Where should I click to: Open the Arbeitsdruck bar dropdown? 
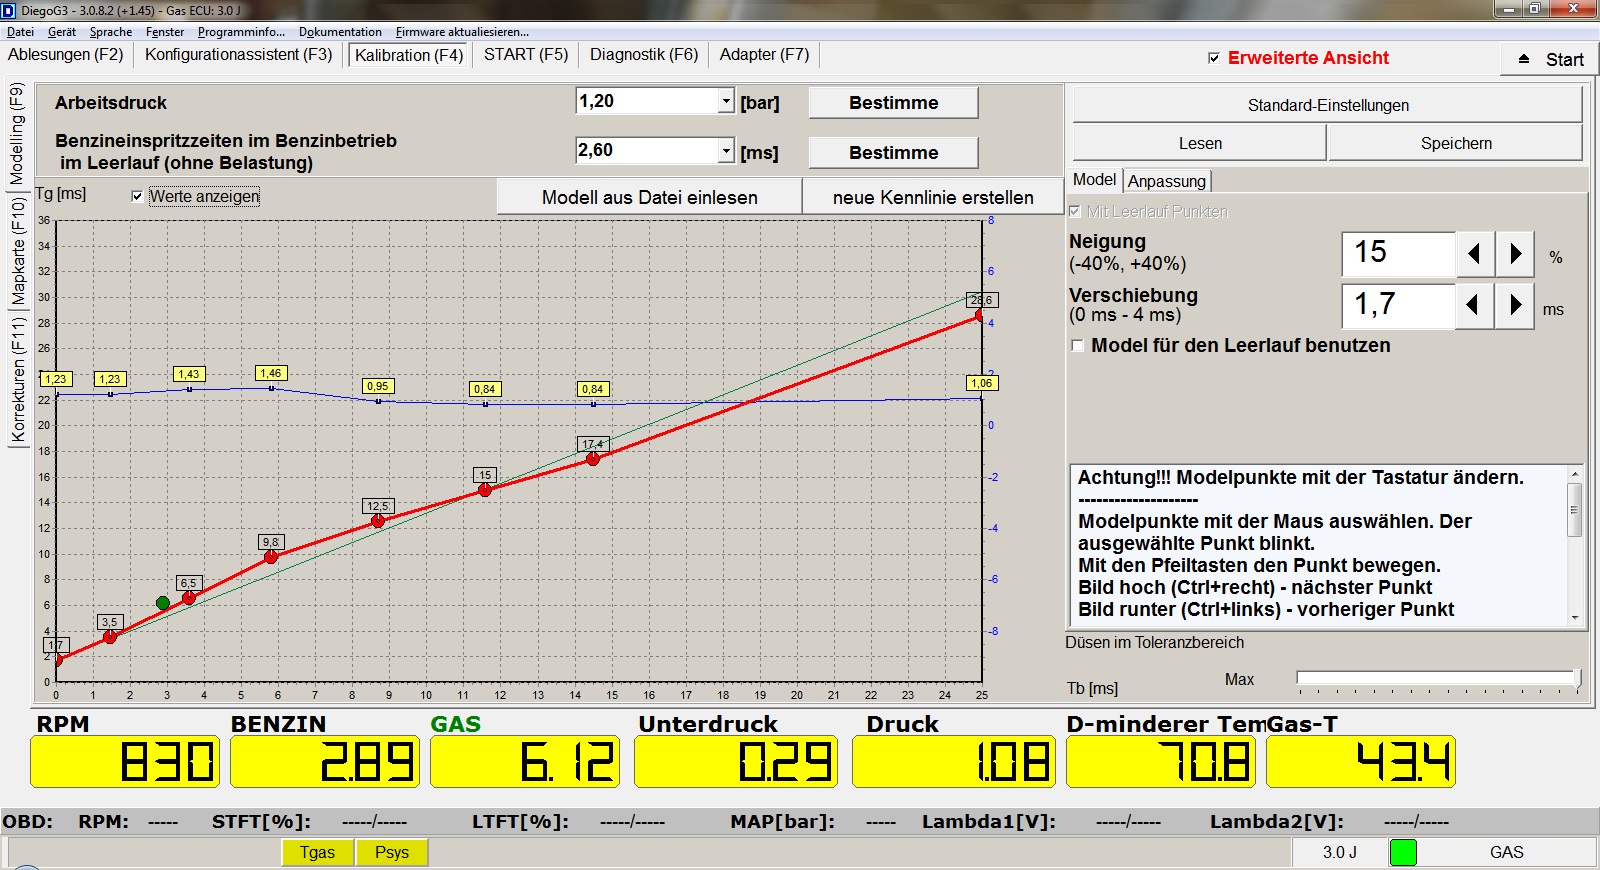coord(726,102)
